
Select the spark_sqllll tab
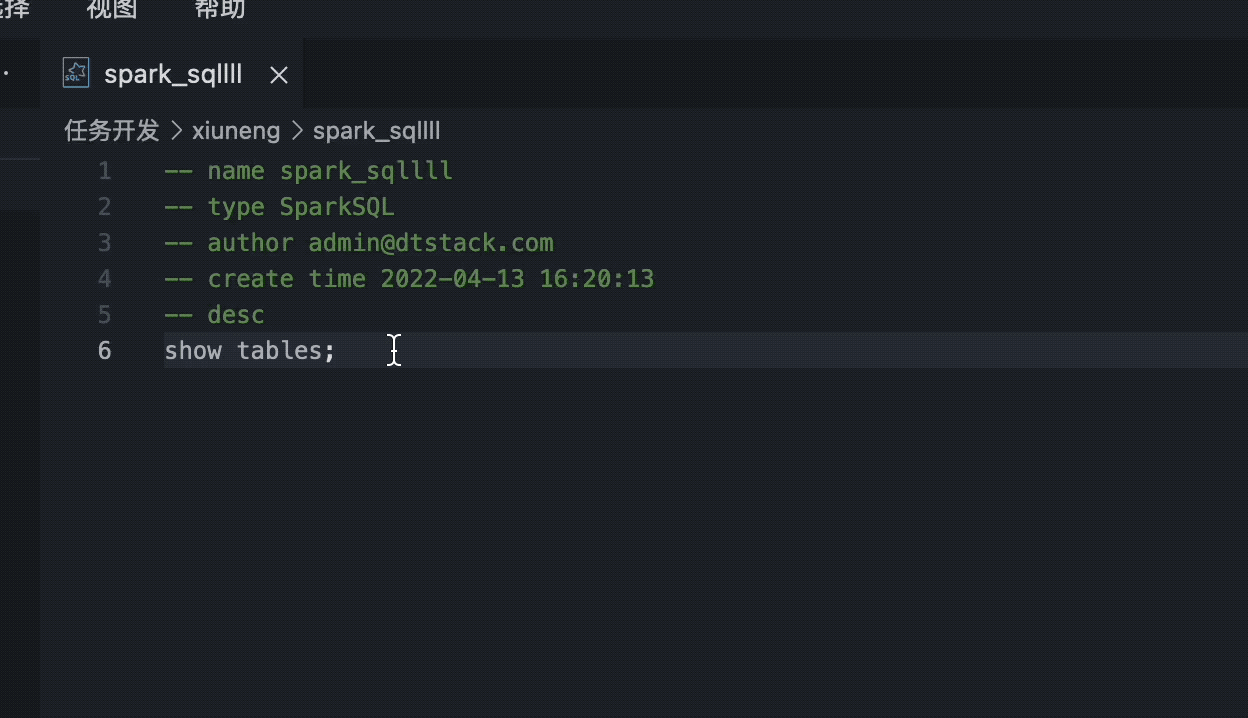coord(173,73)
